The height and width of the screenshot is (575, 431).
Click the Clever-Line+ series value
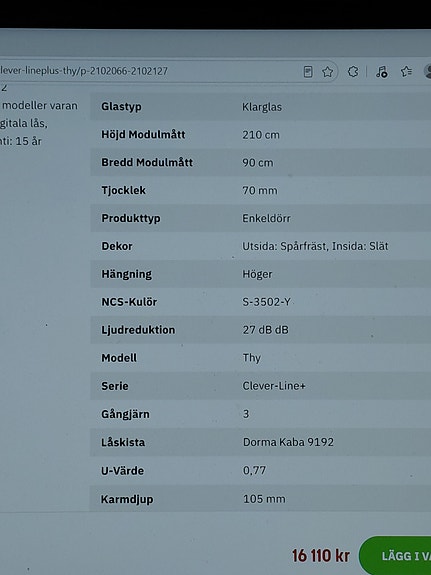[274, 386]
